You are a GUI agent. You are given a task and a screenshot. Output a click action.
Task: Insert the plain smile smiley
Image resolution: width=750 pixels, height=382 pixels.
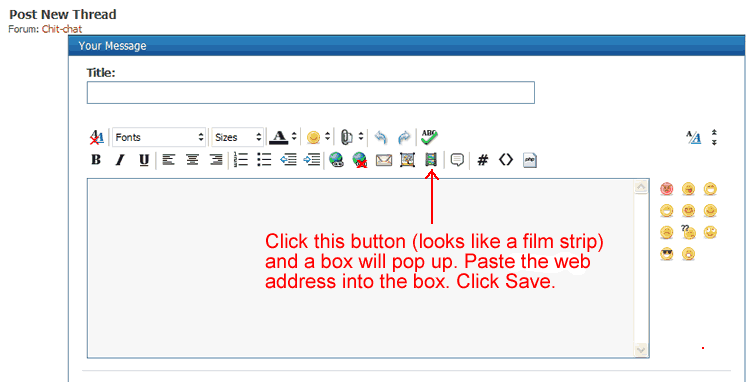710,210
